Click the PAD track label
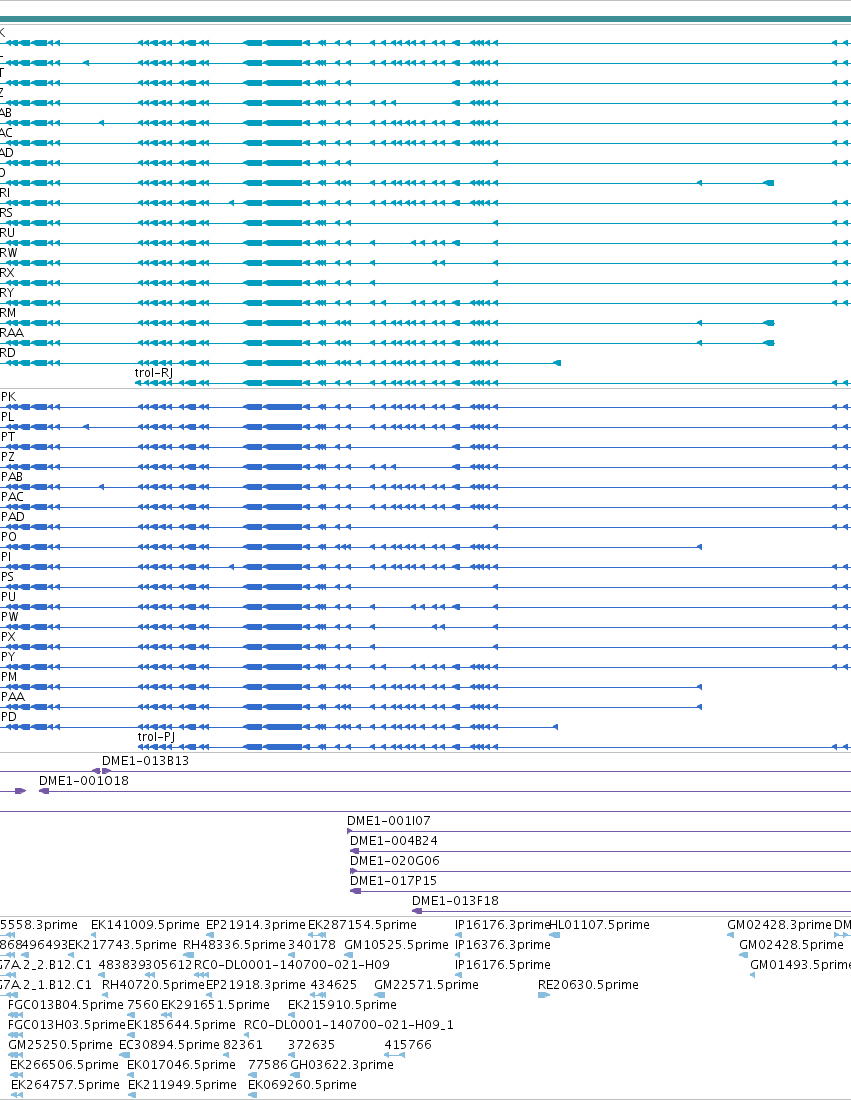Screen dimensions: 851x1100 click(x=13, y=517)
